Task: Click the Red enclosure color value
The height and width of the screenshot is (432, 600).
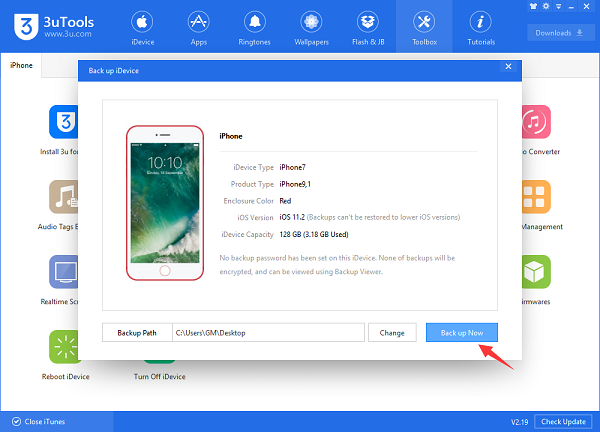Action: (285, 201)
